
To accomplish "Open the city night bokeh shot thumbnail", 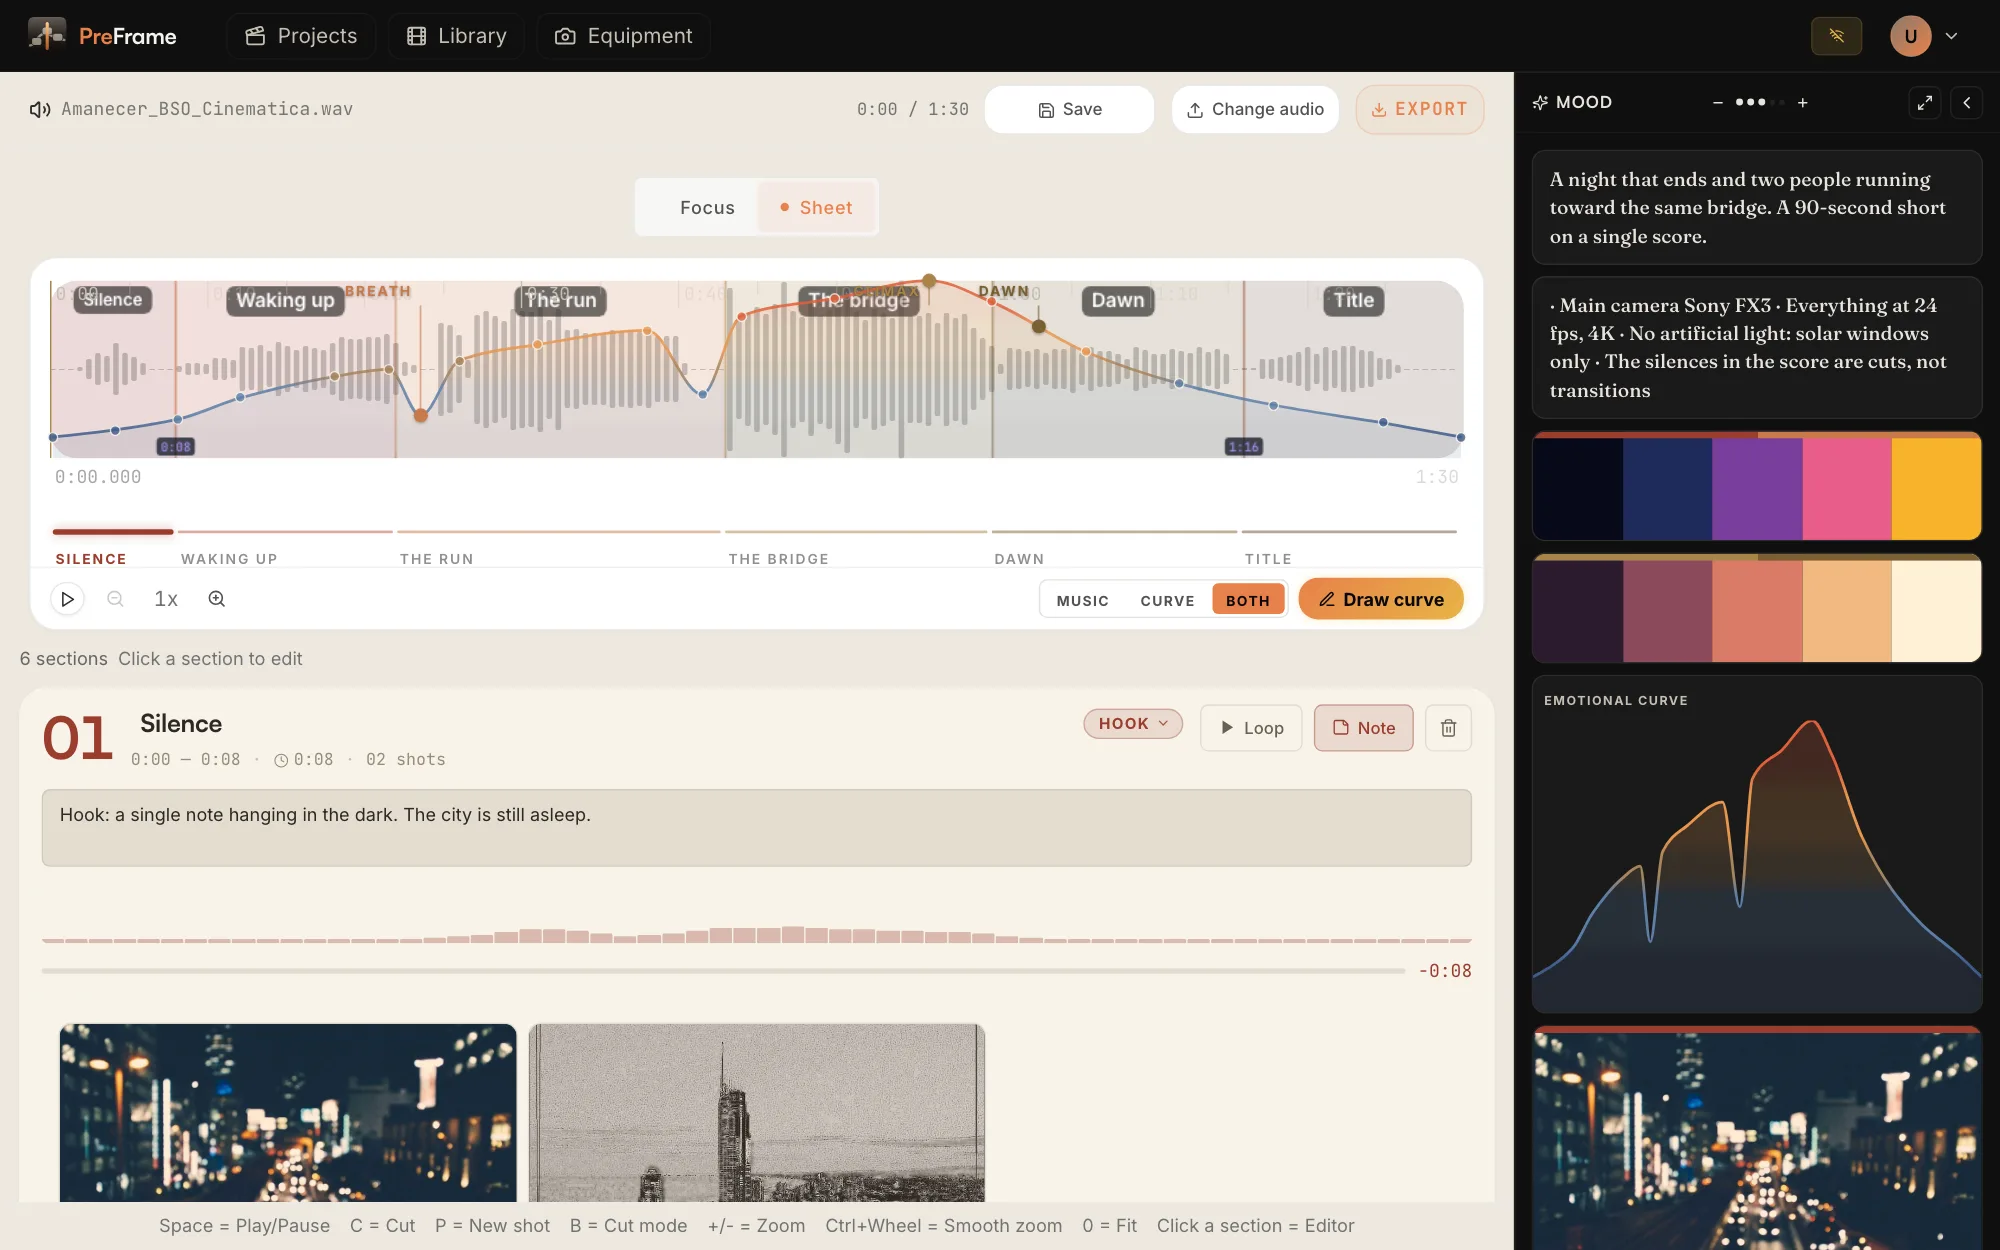I will pyautogui.click(x=288, y=1112).
